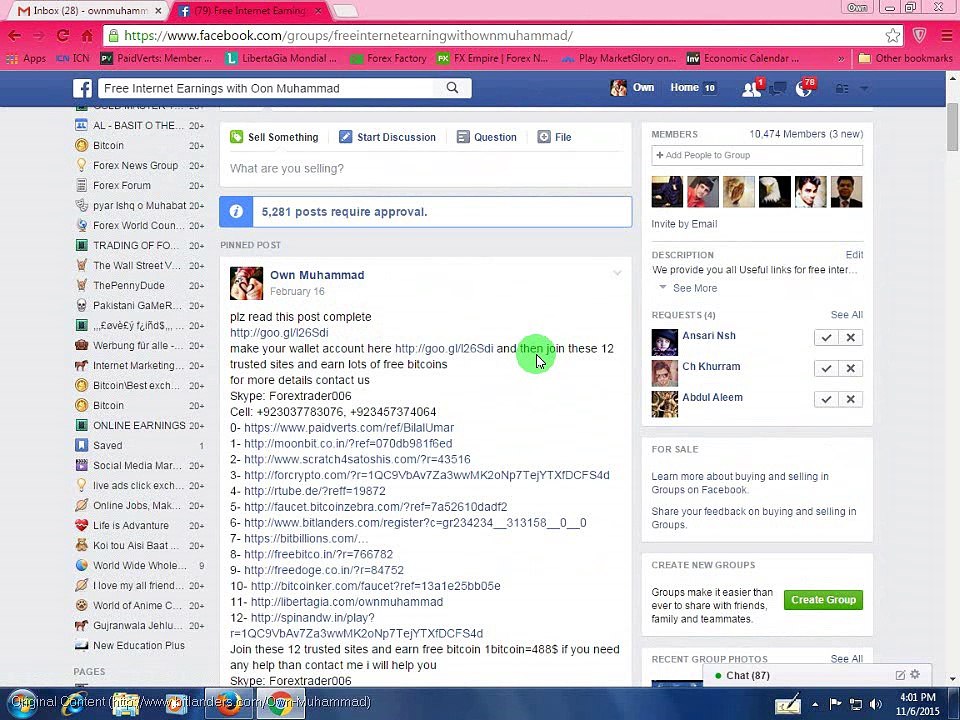Approve Abdul Aleem request checkmark
This screenshot has height=720, width=960.
826,399
